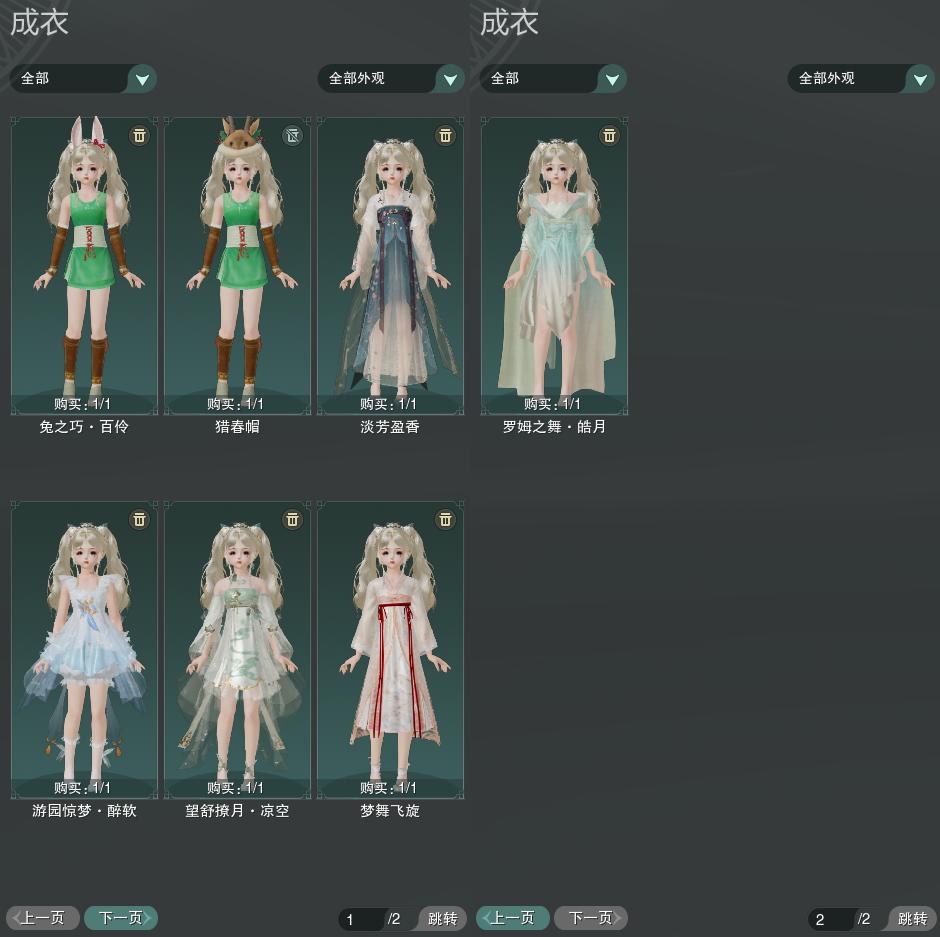The width and height of the screenshot is (940, 937).
Task: Select the 游园惊梦·醉软 outfit thumbnail
Action: pyautogui.click(x=84, y=650)
